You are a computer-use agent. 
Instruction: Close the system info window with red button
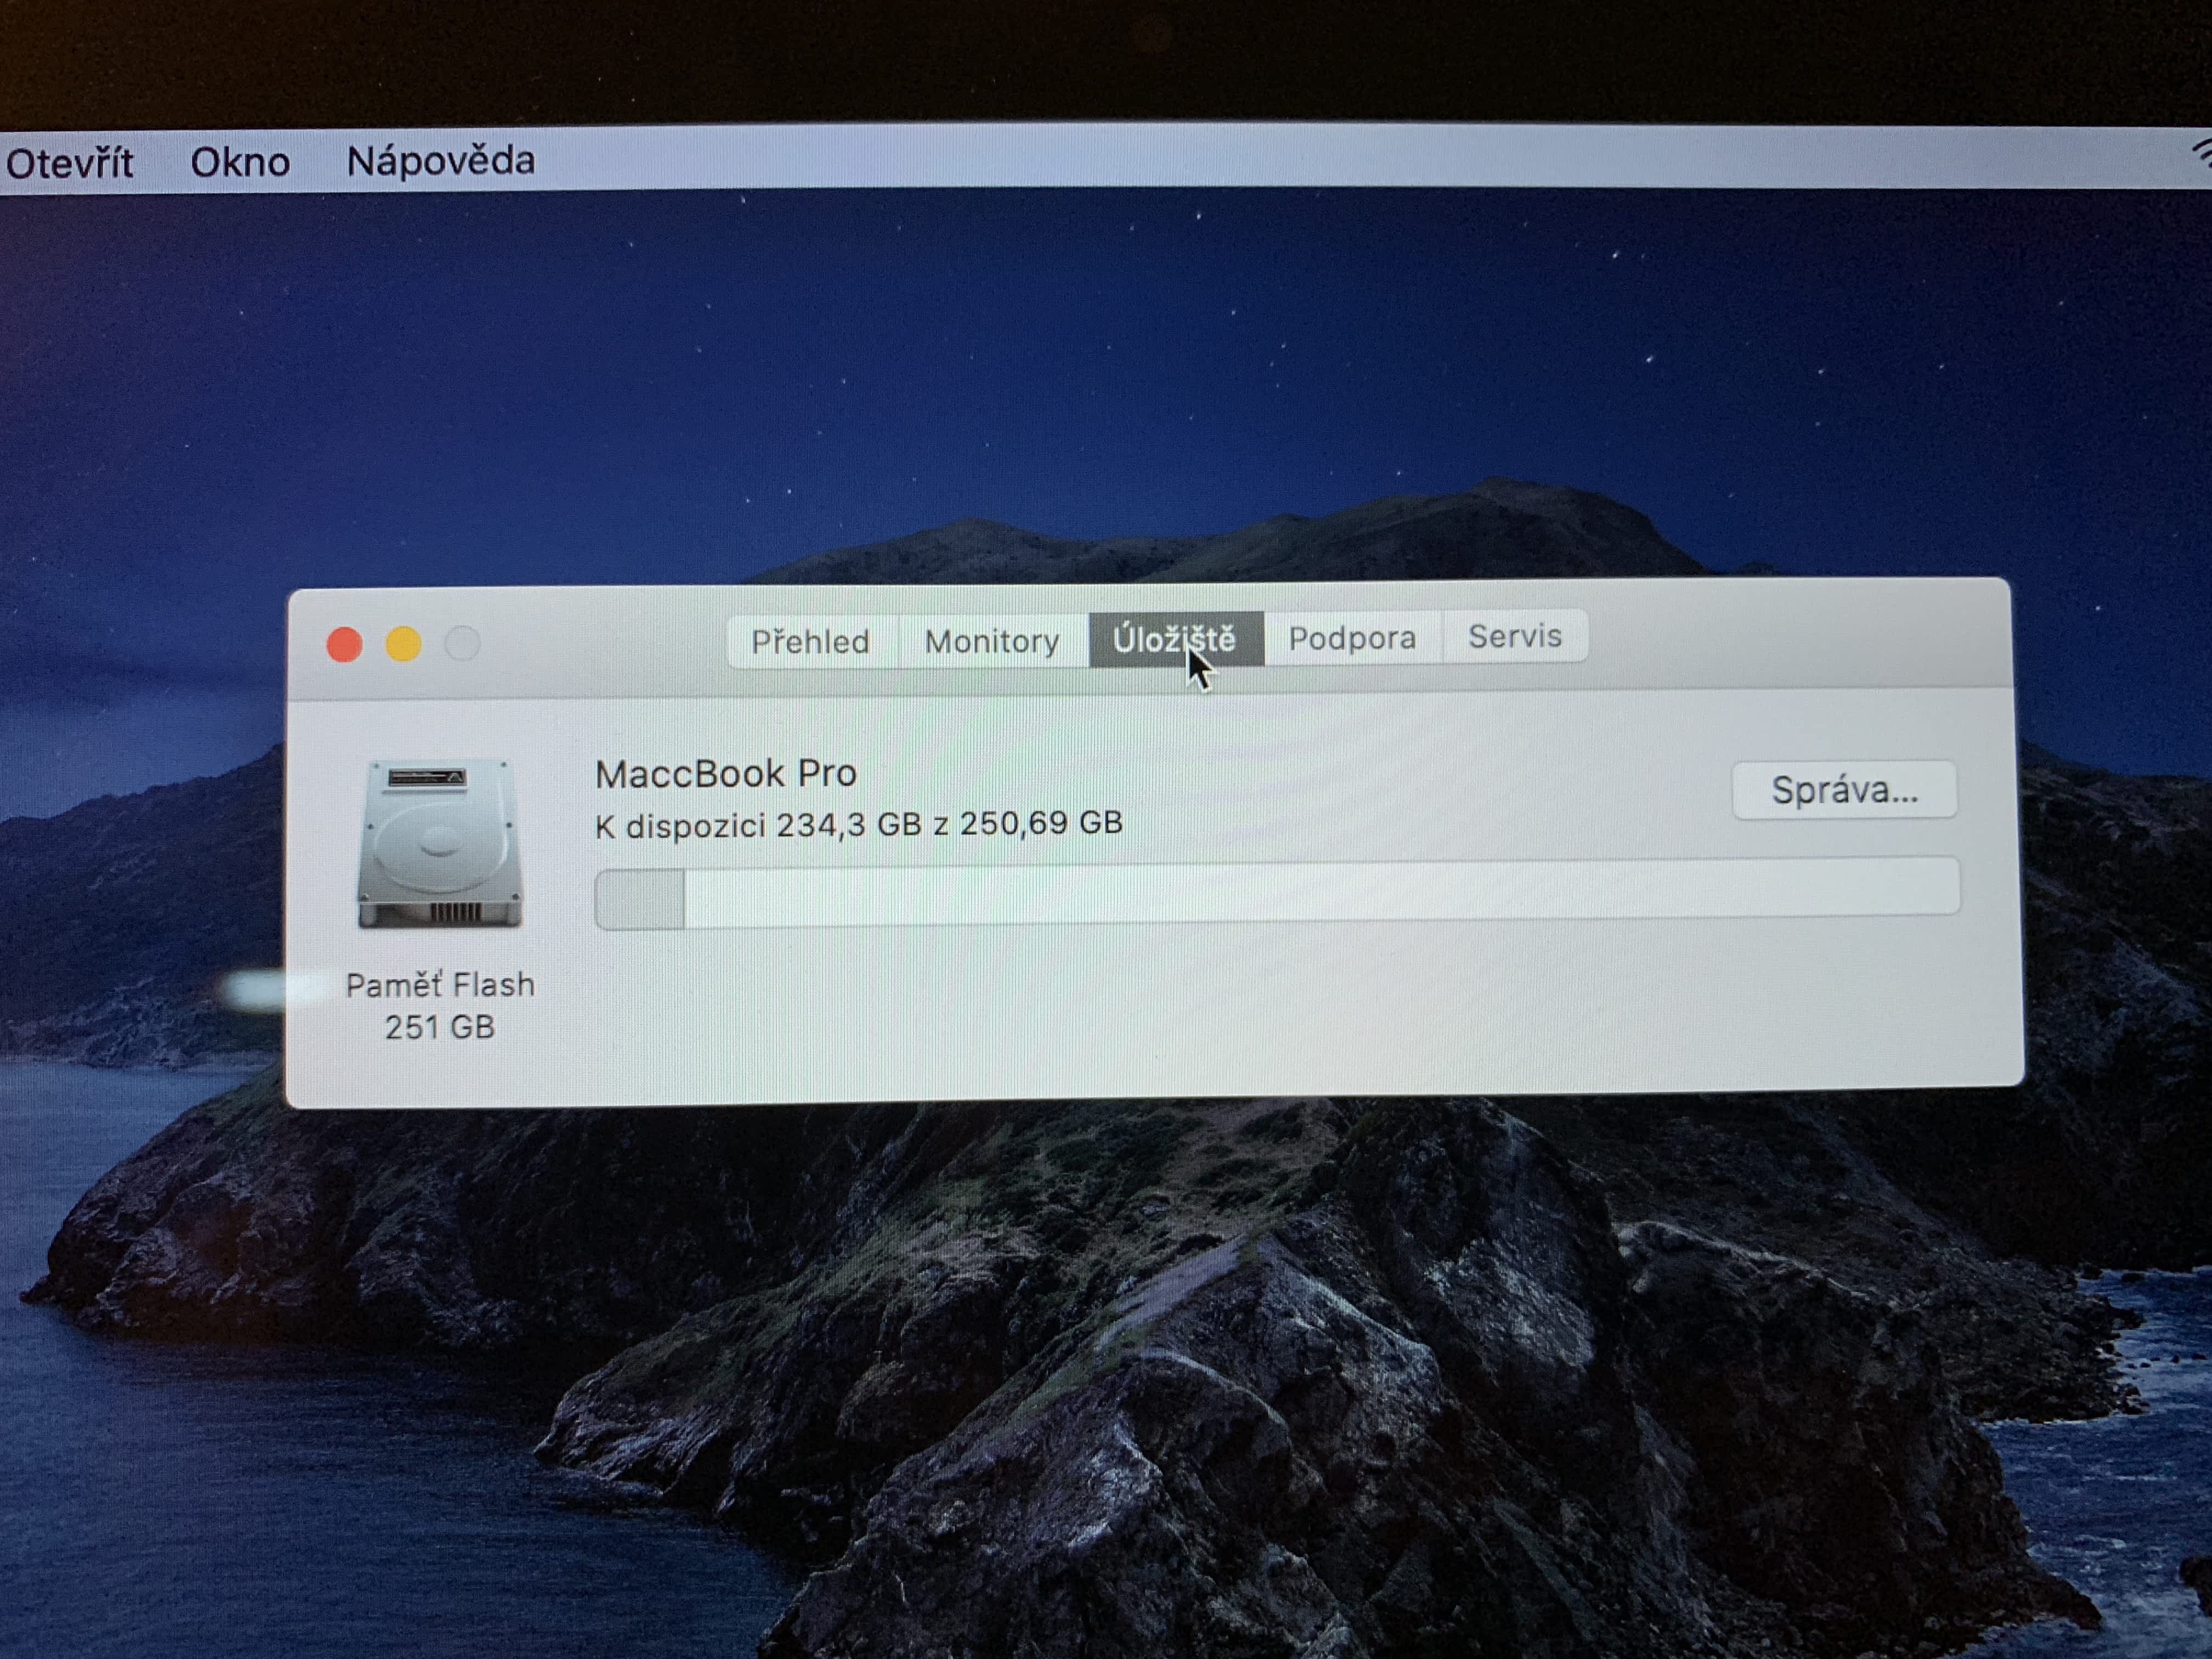[344, 645]
